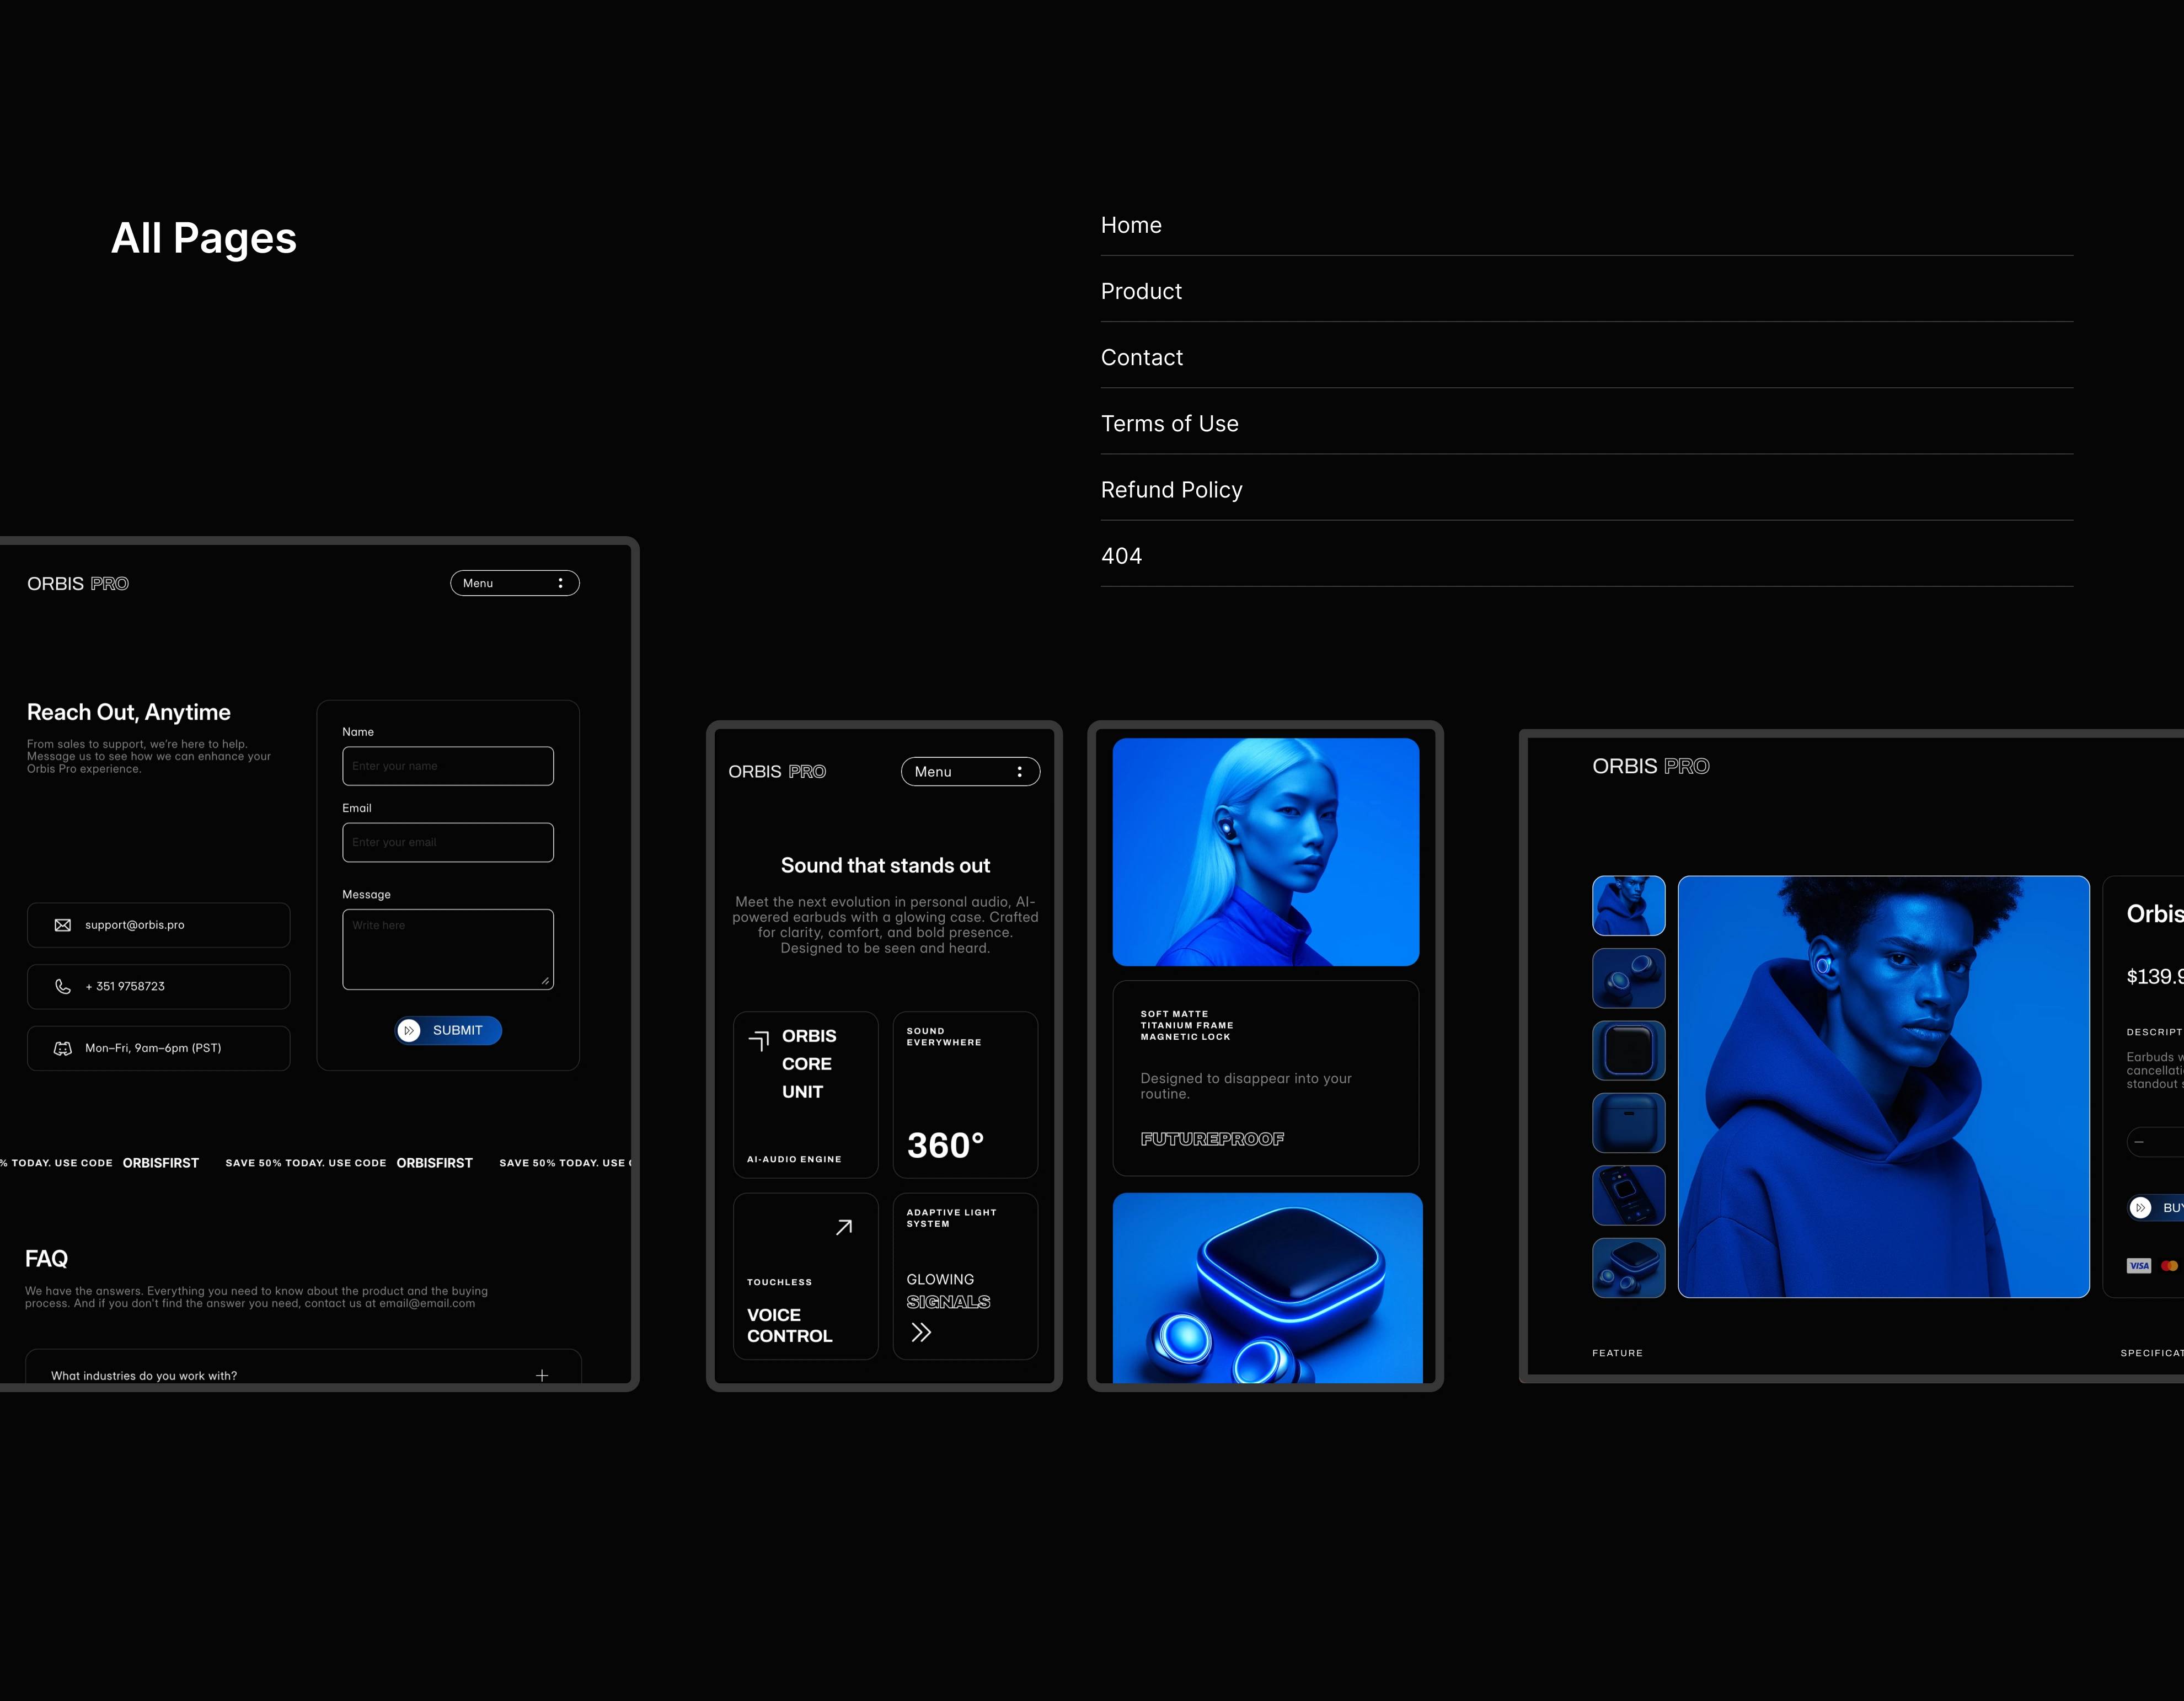
Task: Expand the 'What industries do you work with?' FAQ
Action: click(x=541, y=1375)
